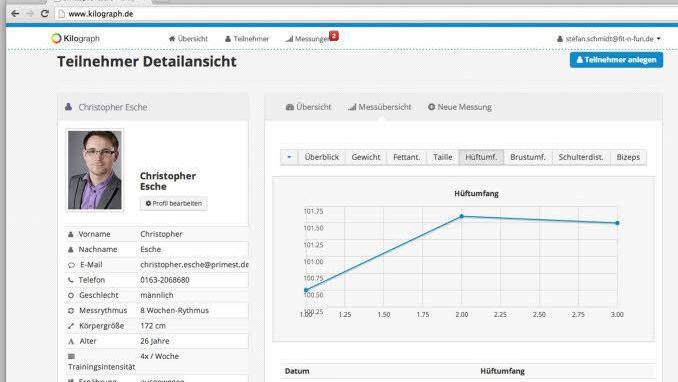Click the icon next to Alter

tap(71, 341)
